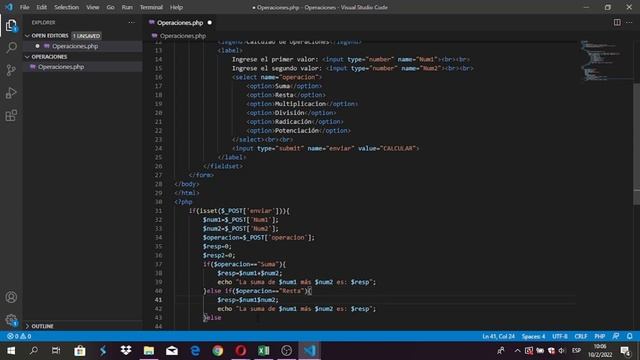640x360 pixels.
Task: Open File Explorer from taskbar
Action: tap(149, 351)
